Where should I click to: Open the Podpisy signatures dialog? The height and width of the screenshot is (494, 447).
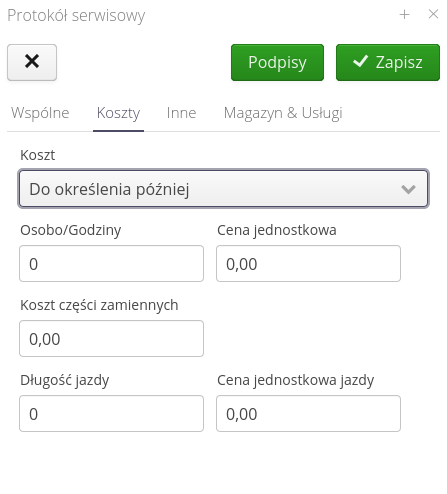[277, 62]
